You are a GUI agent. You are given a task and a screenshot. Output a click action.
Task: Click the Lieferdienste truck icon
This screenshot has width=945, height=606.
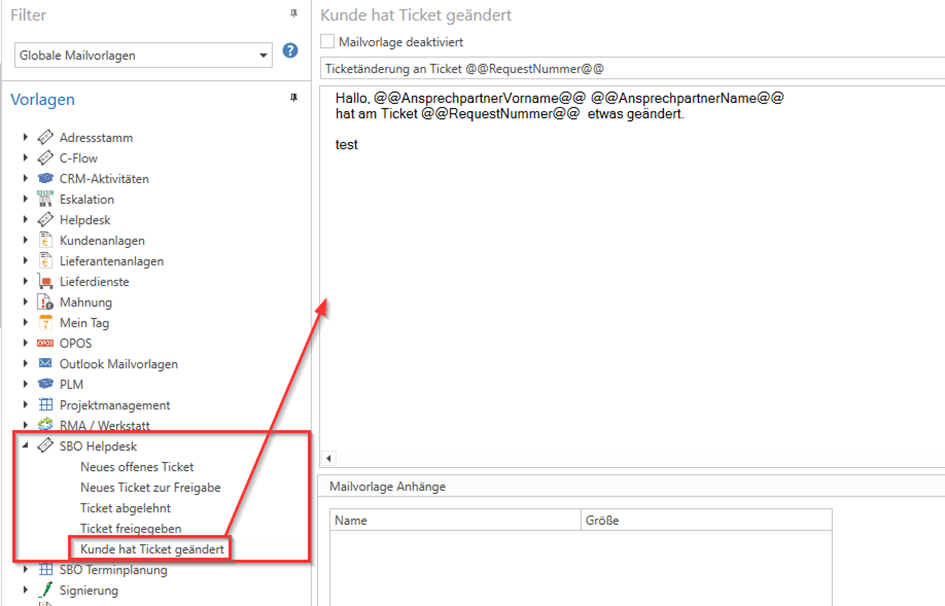[x=45, y=282]
